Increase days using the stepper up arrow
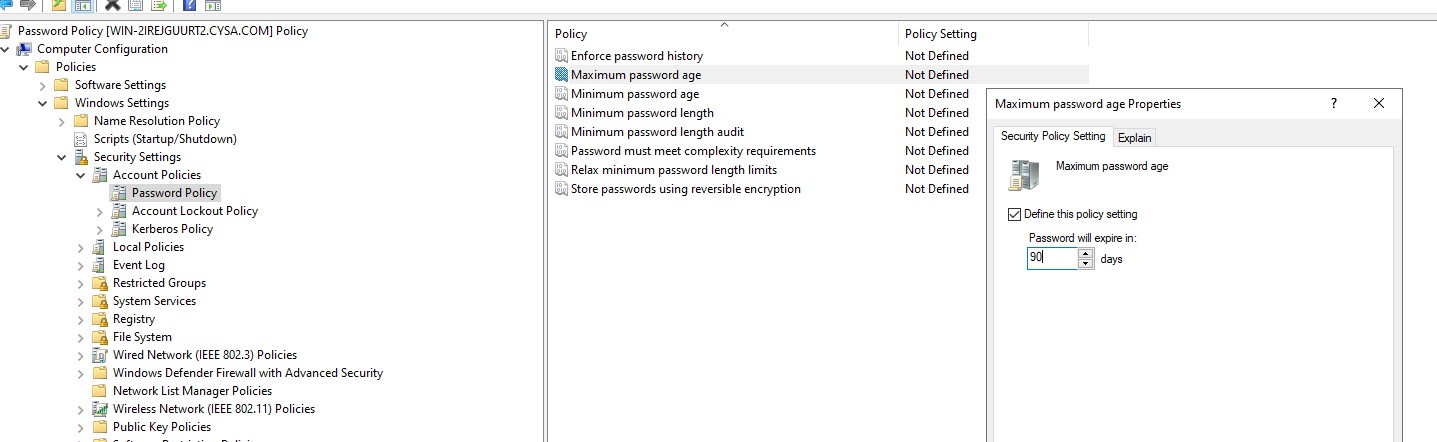The width and height of the screenshot is (1437, 442). click(1086, 253)
